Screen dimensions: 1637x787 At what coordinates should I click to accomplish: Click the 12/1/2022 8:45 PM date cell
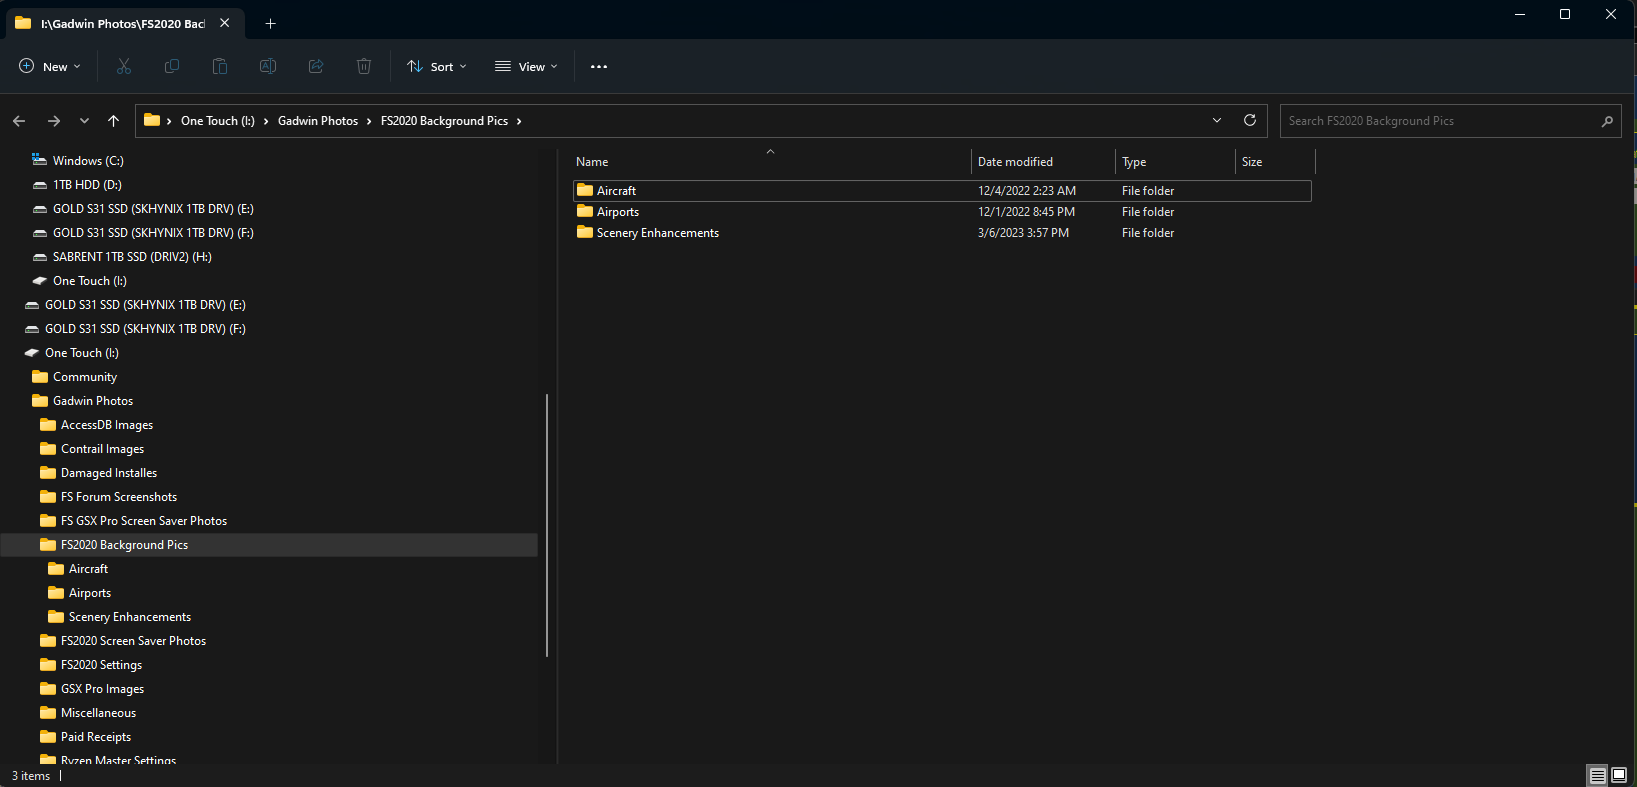point(1026,212)
